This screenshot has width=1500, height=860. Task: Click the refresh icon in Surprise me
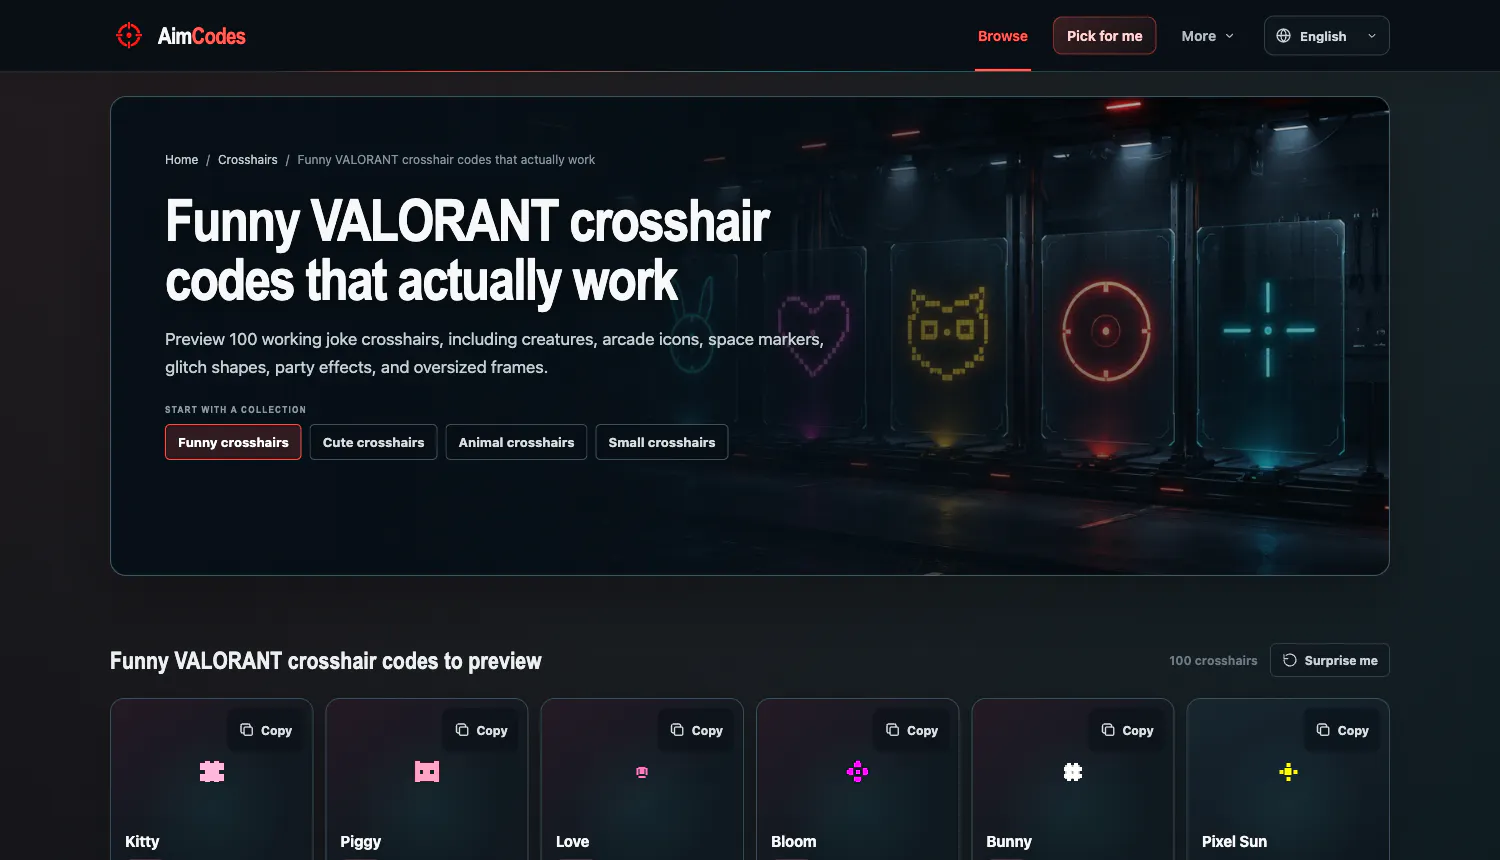[1290, 660]
